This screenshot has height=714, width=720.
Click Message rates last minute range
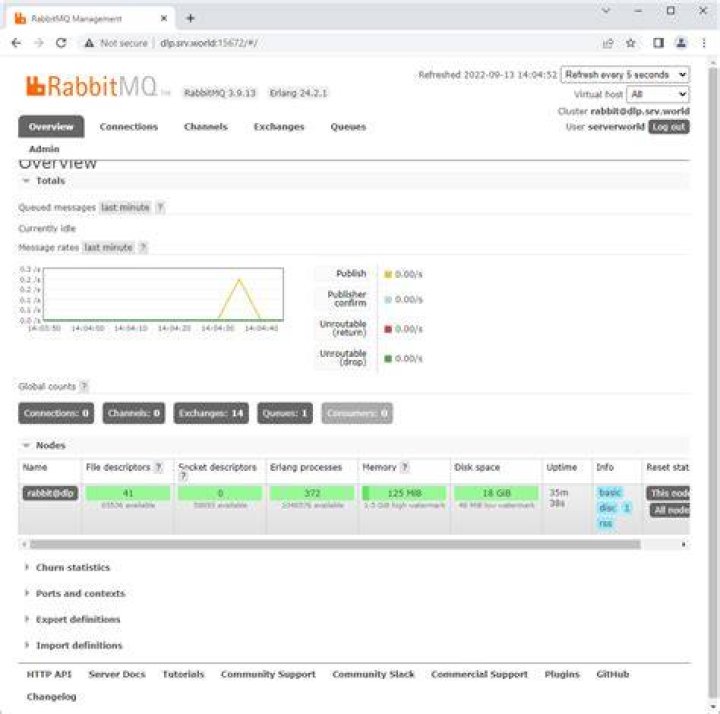click(x=108, y=247)
